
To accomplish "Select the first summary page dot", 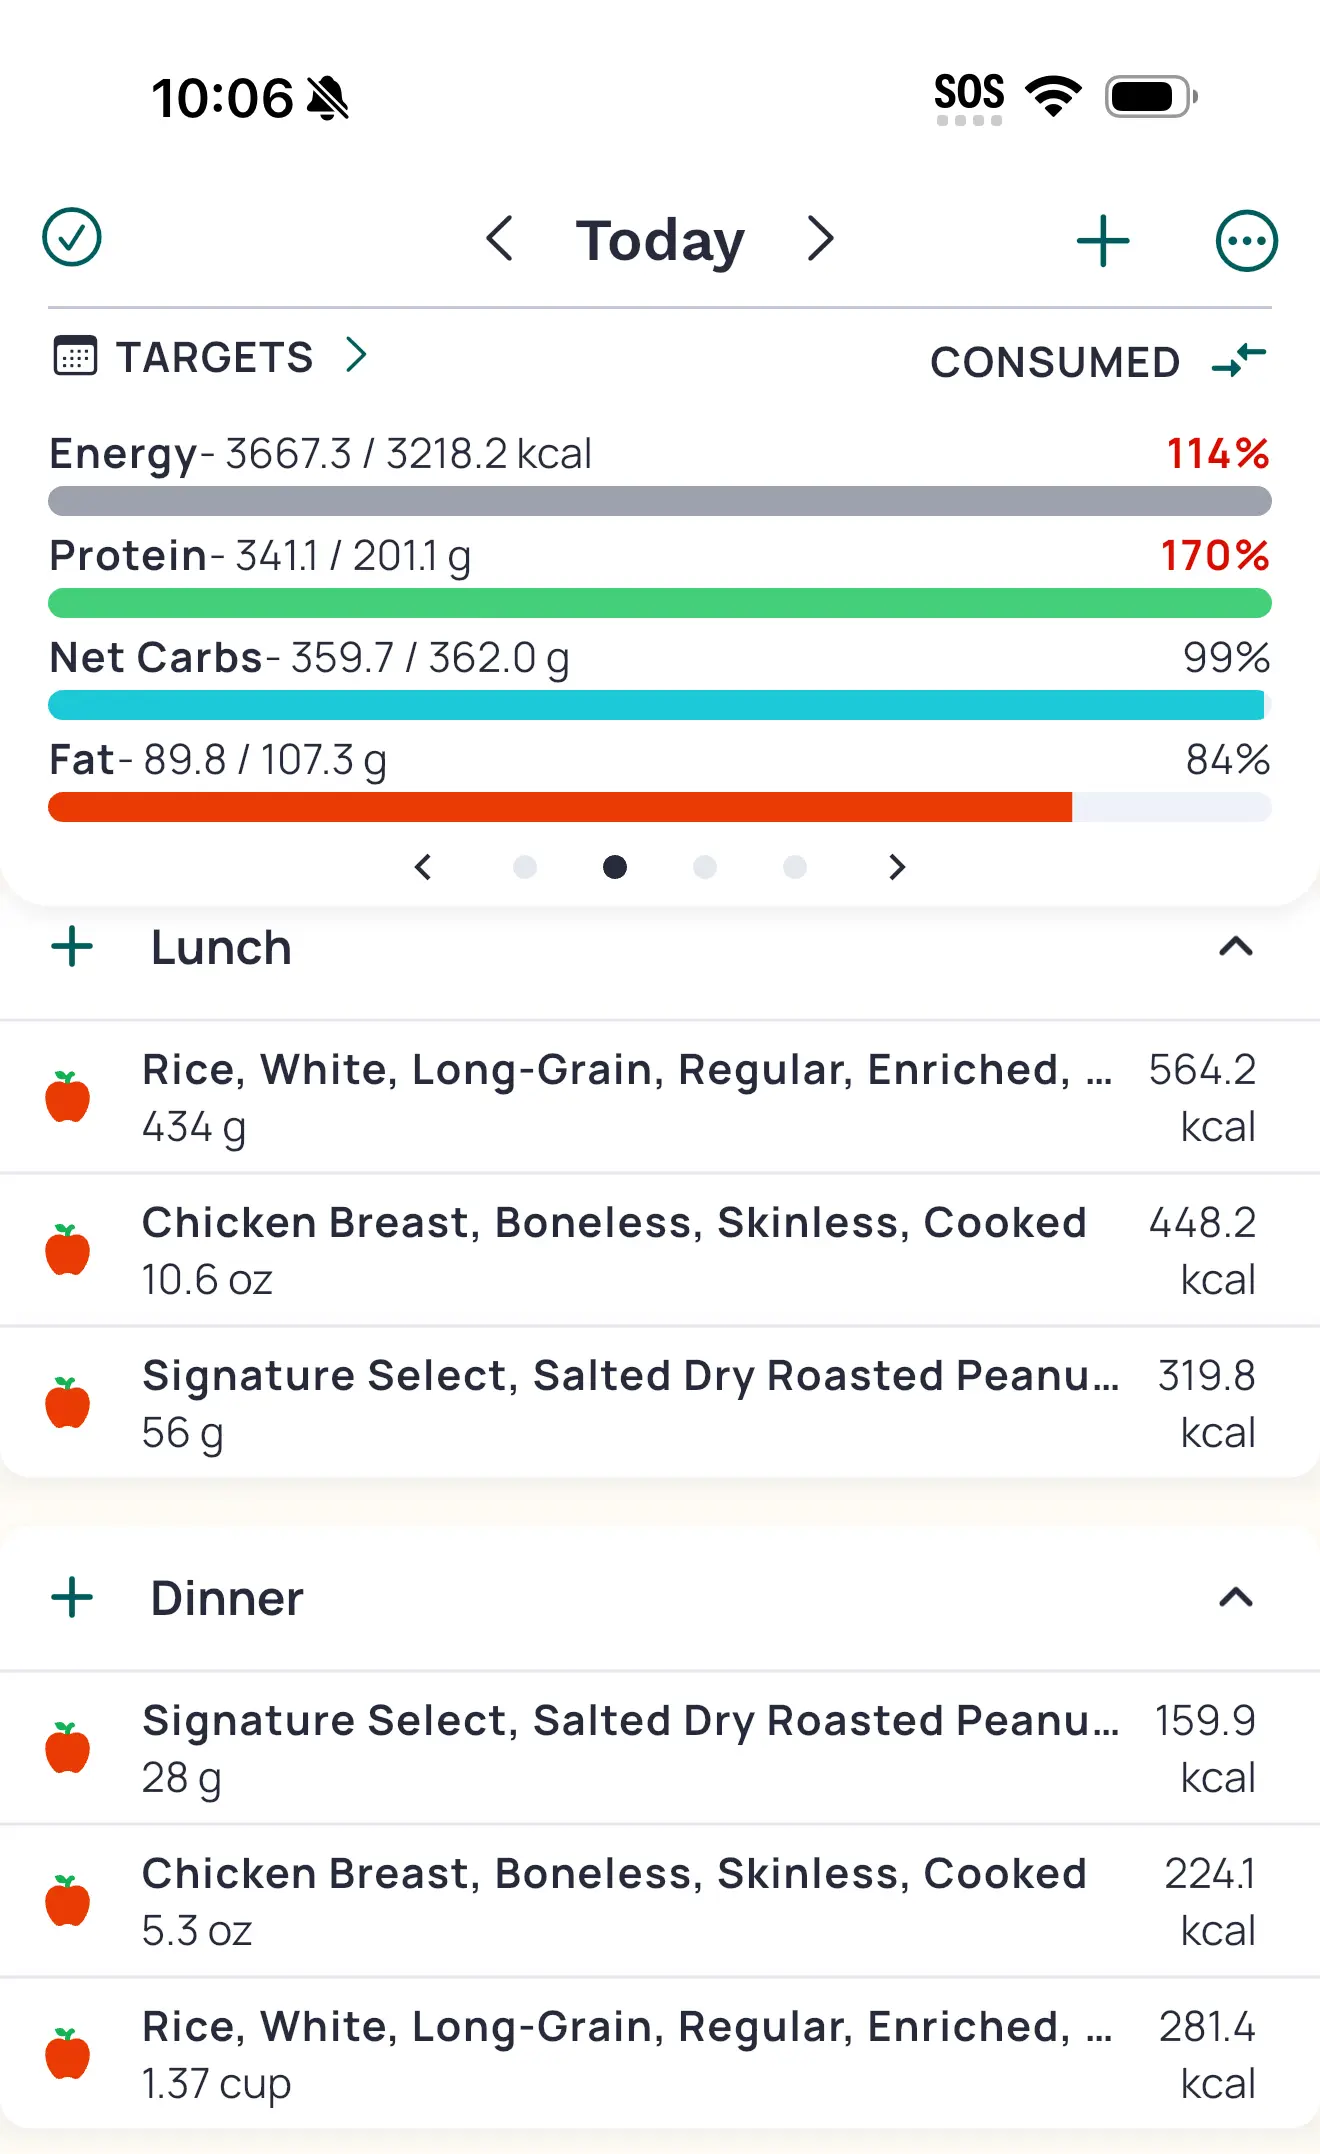I will click(x=525, y=867).
